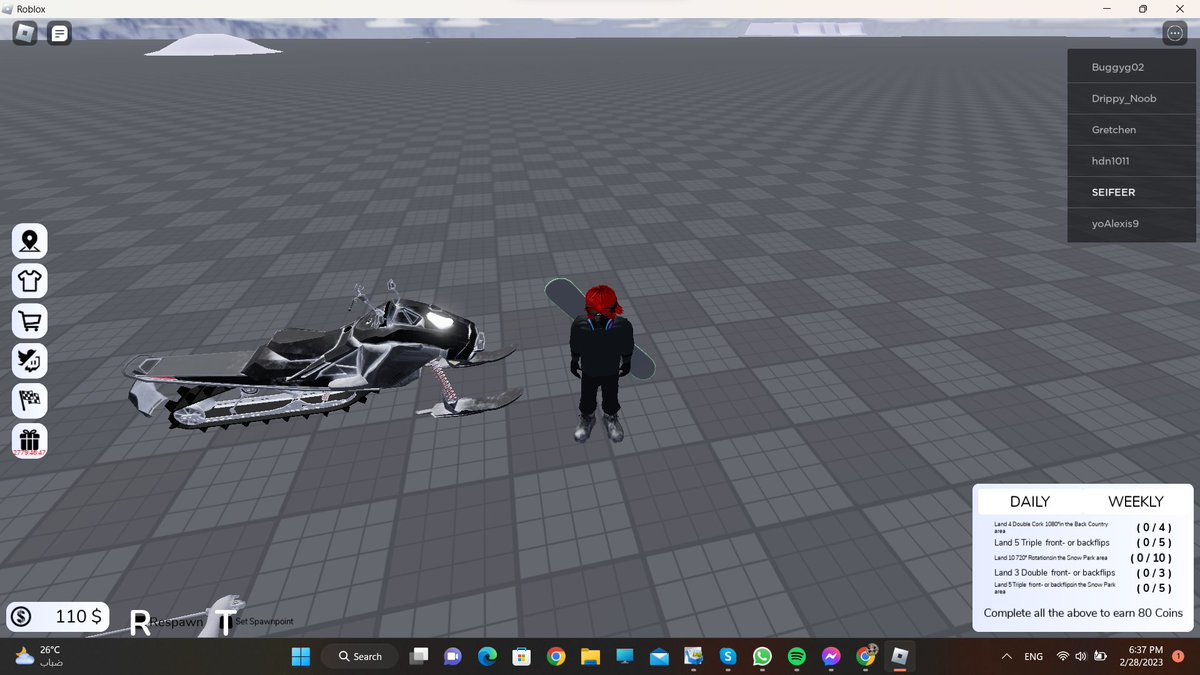Open the clothing T-shirt customization button

(30, 281)
